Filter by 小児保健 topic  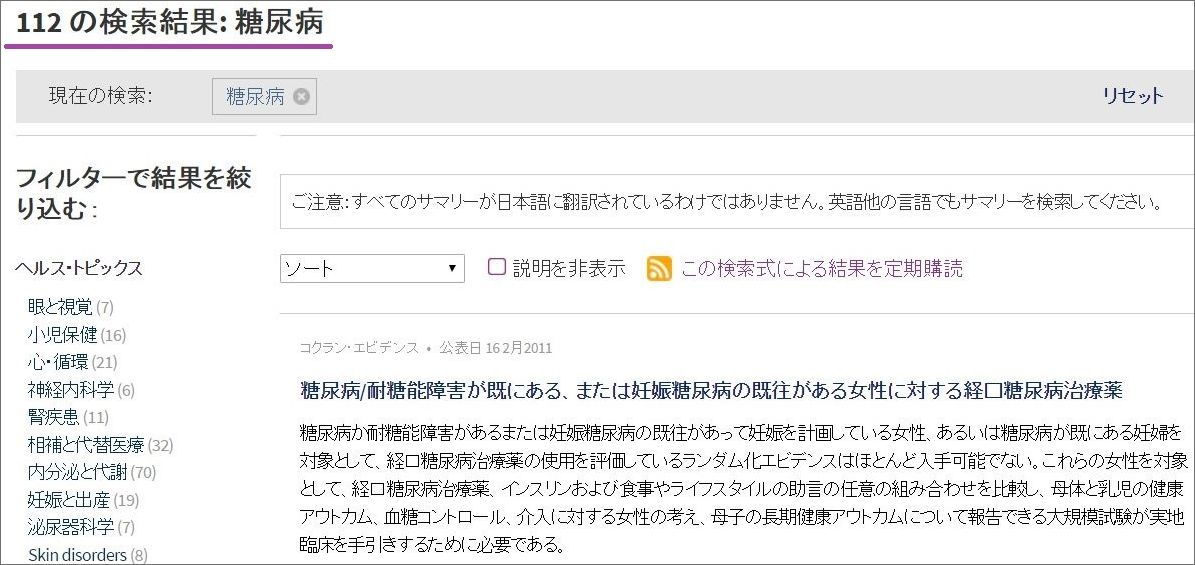(x=62, y=335)
